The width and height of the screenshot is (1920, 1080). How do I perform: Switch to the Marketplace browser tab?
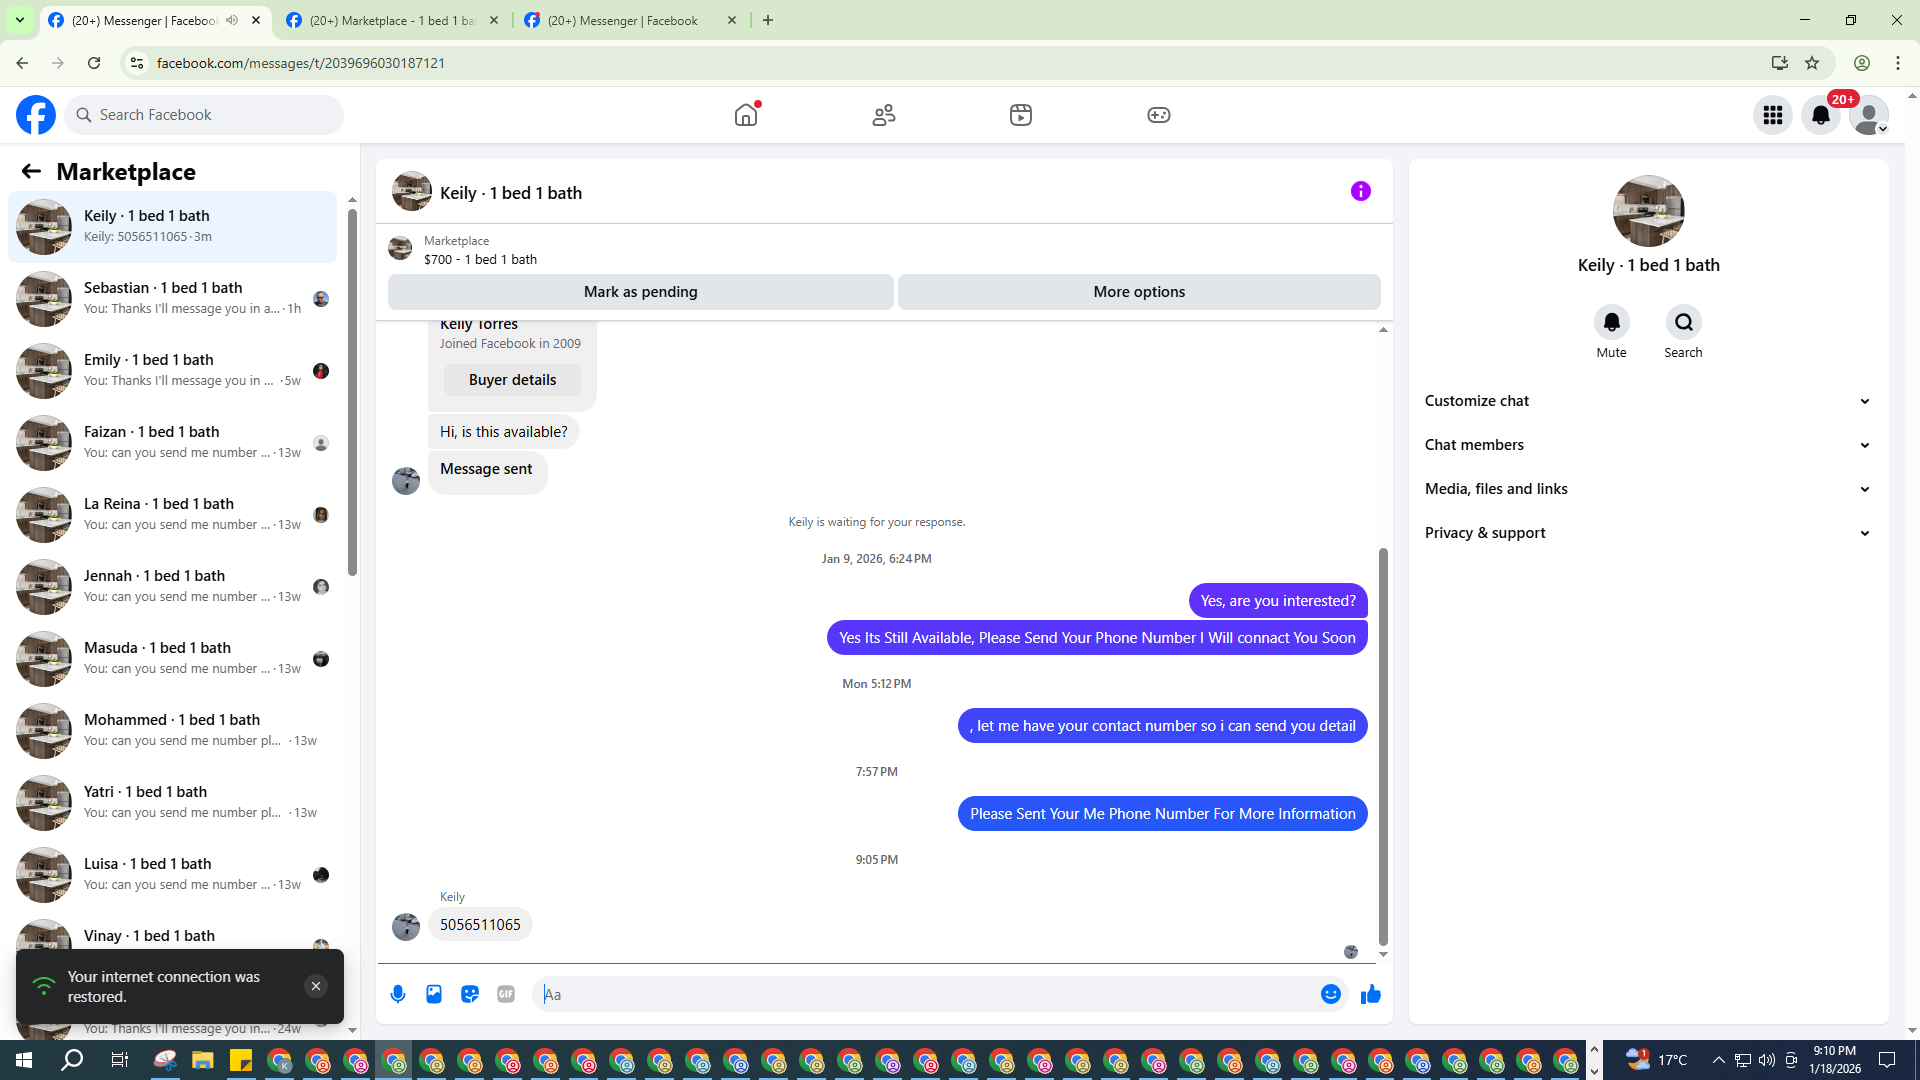(x=392, y=20)
